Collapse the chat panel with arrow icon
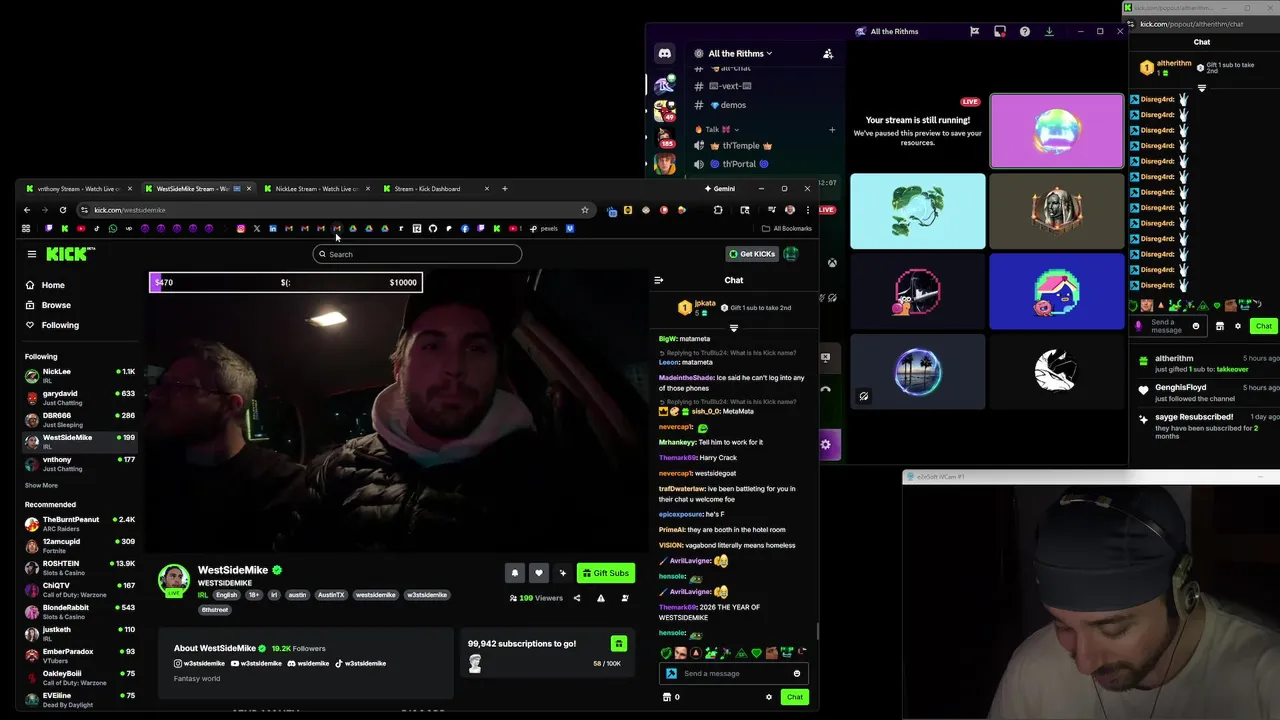The height and width of the screenshot is (720, 1280). coord(658,280)
